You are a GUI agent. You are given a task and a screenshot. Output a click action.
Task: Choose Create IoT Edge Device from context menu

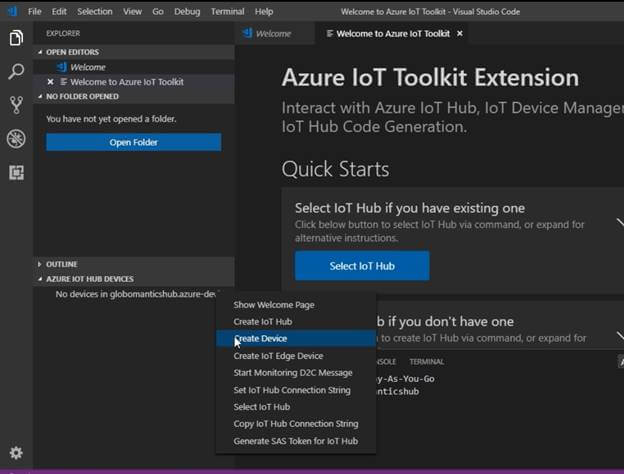pyautogui.click(x=296, y=356)
